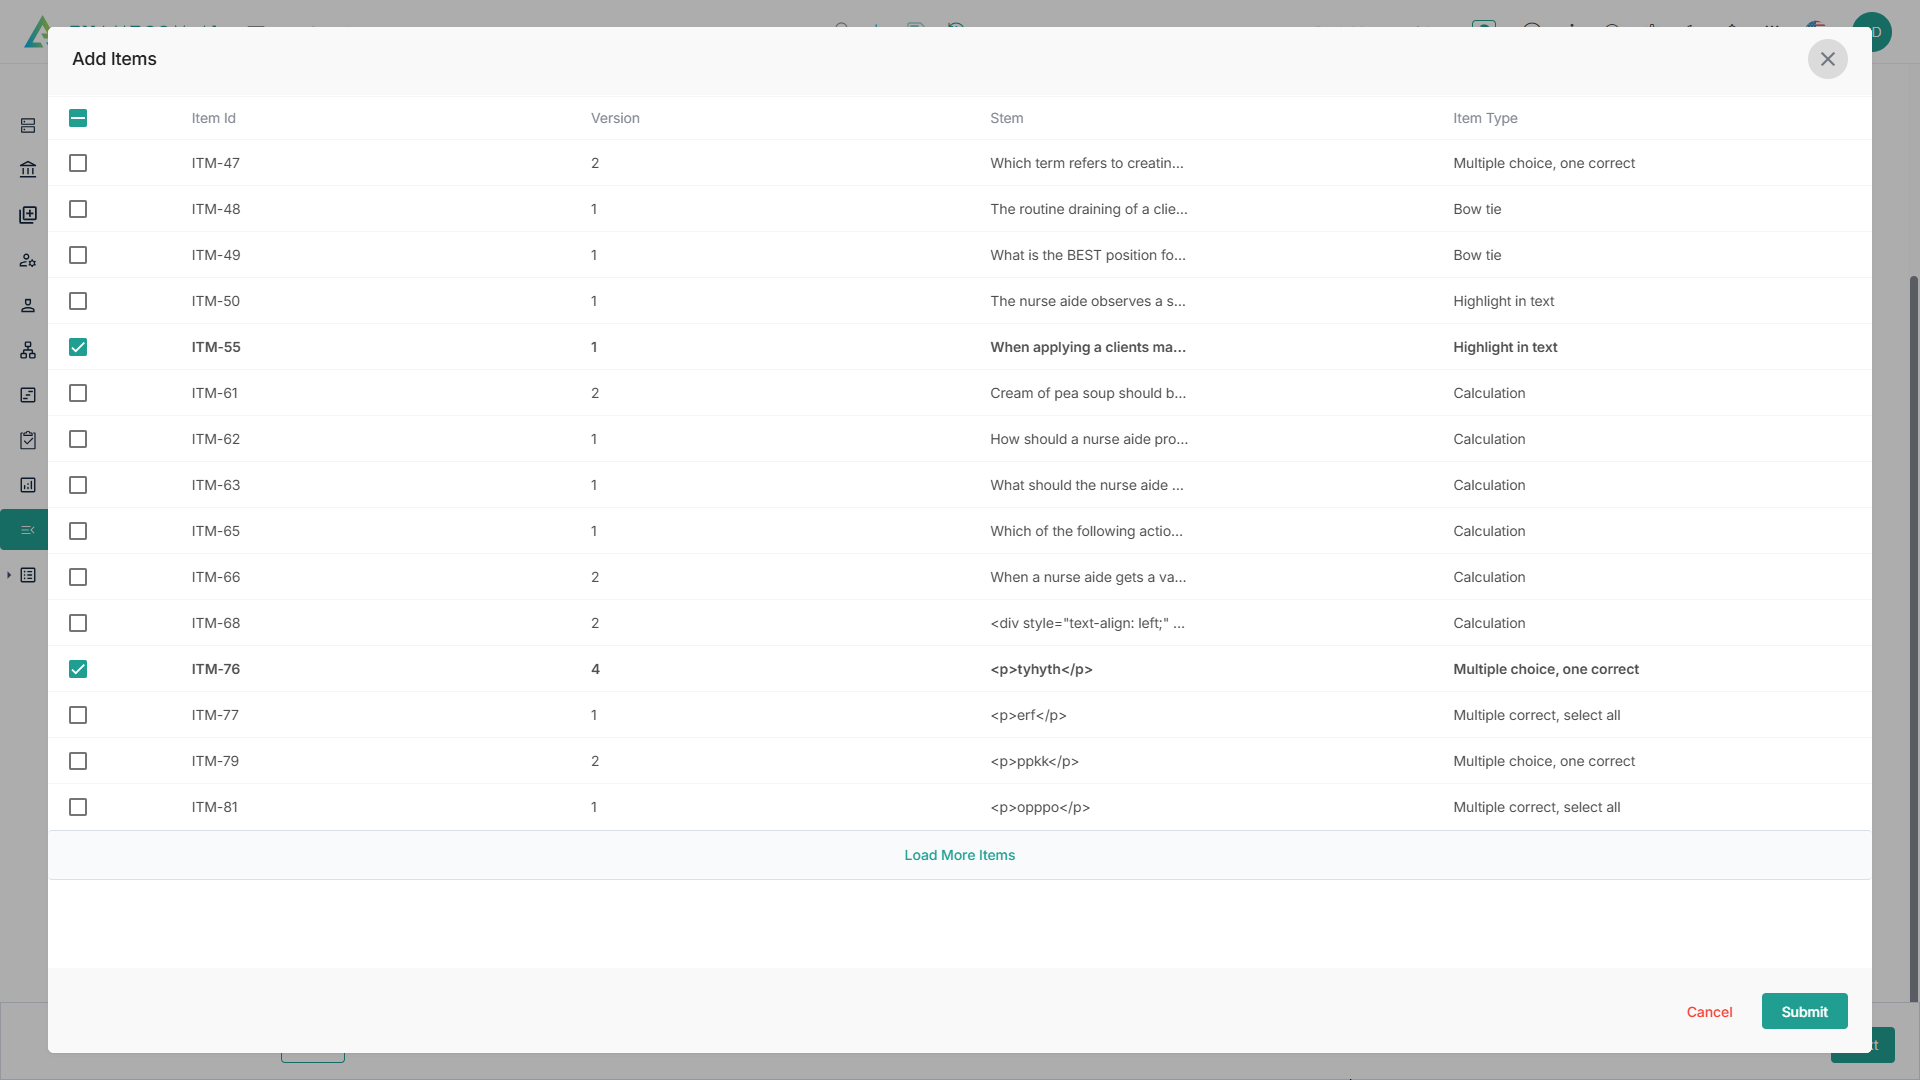Open the user settings gear sidebar icon

(28, 260)
